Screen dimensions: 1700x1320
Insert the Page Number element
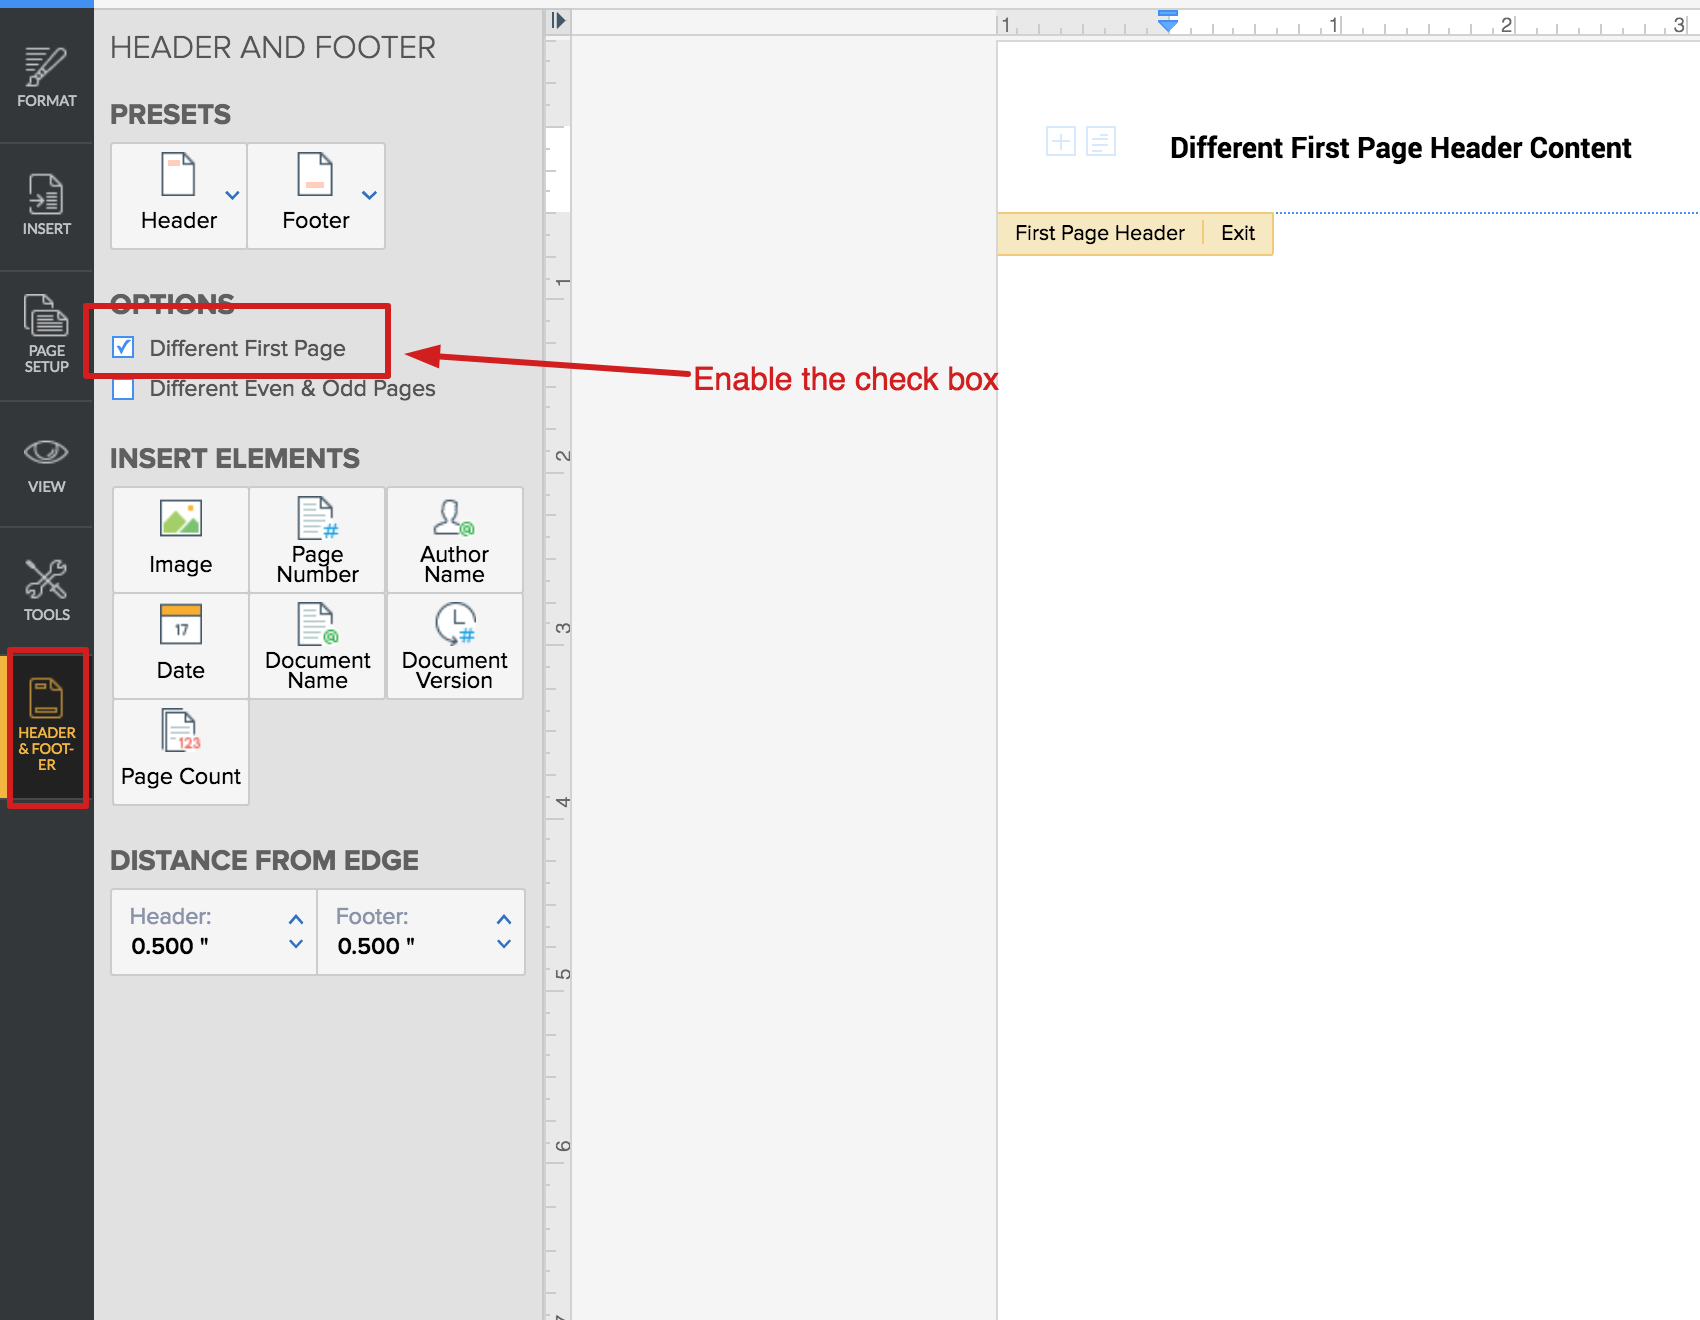pyautogui.click(x=317, y=540)
